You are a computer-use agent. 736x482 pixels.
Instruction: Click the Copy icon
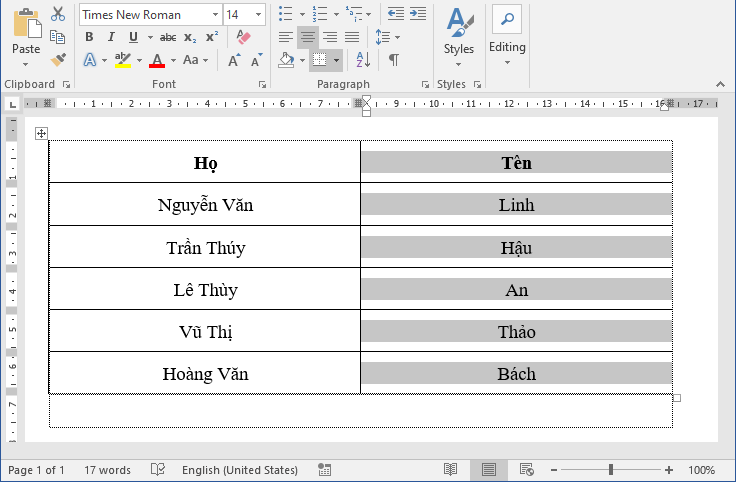click(58, 37)
